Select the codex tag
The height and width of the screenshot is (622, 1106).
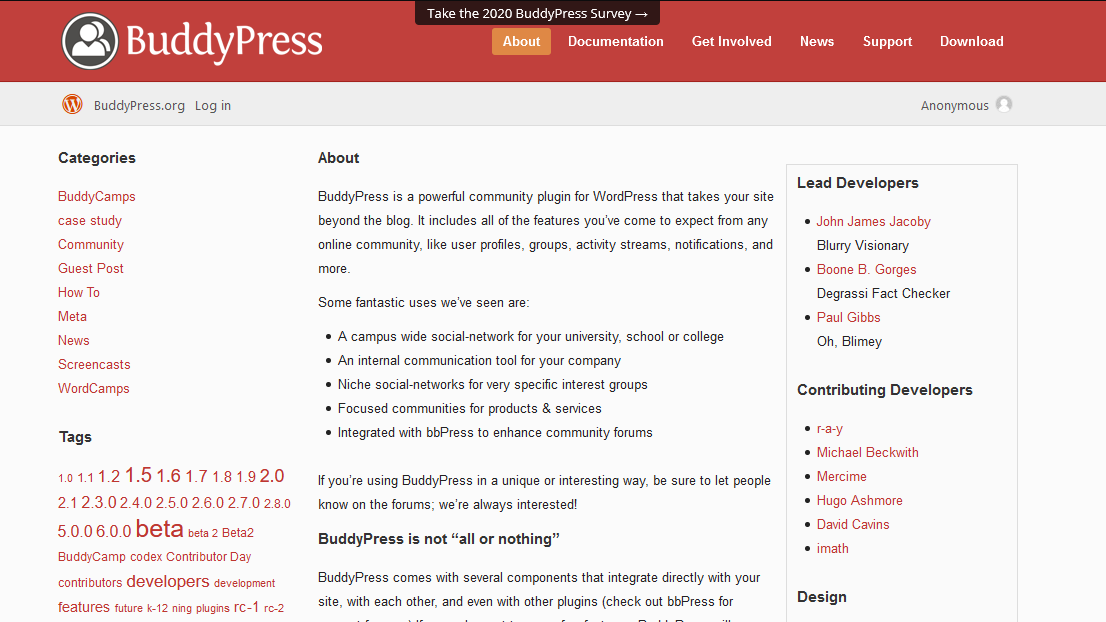tap(146, 556)
